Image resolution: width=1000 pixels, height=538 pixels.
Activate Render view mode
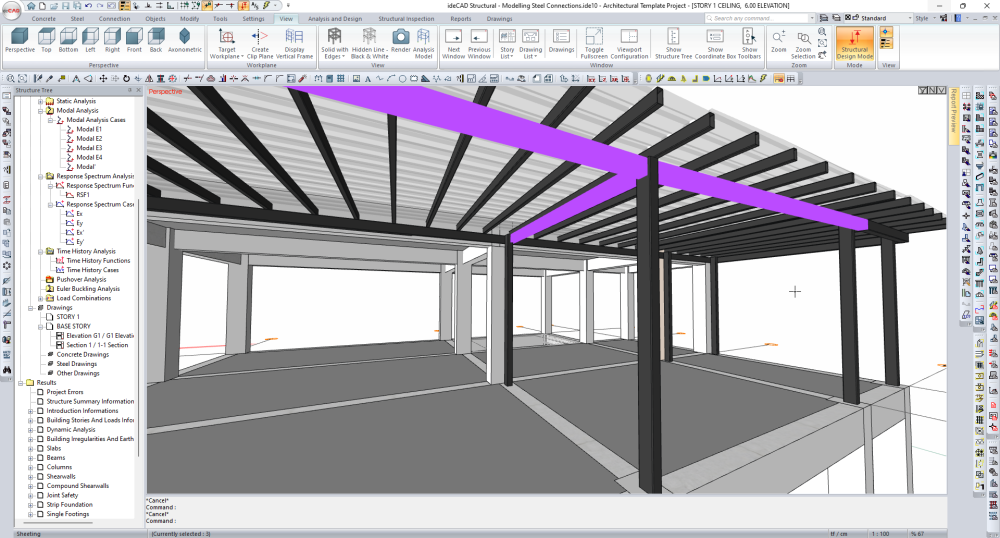[x=400, y=42]
